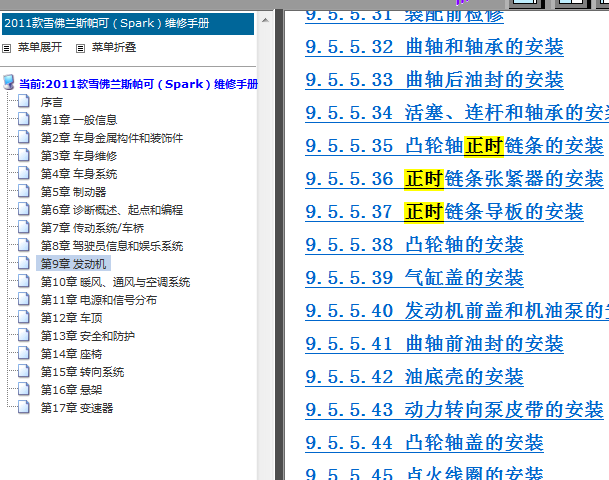Go to 第11章 电源和信号分布
The image size is (609, 480).
[99, 300]
